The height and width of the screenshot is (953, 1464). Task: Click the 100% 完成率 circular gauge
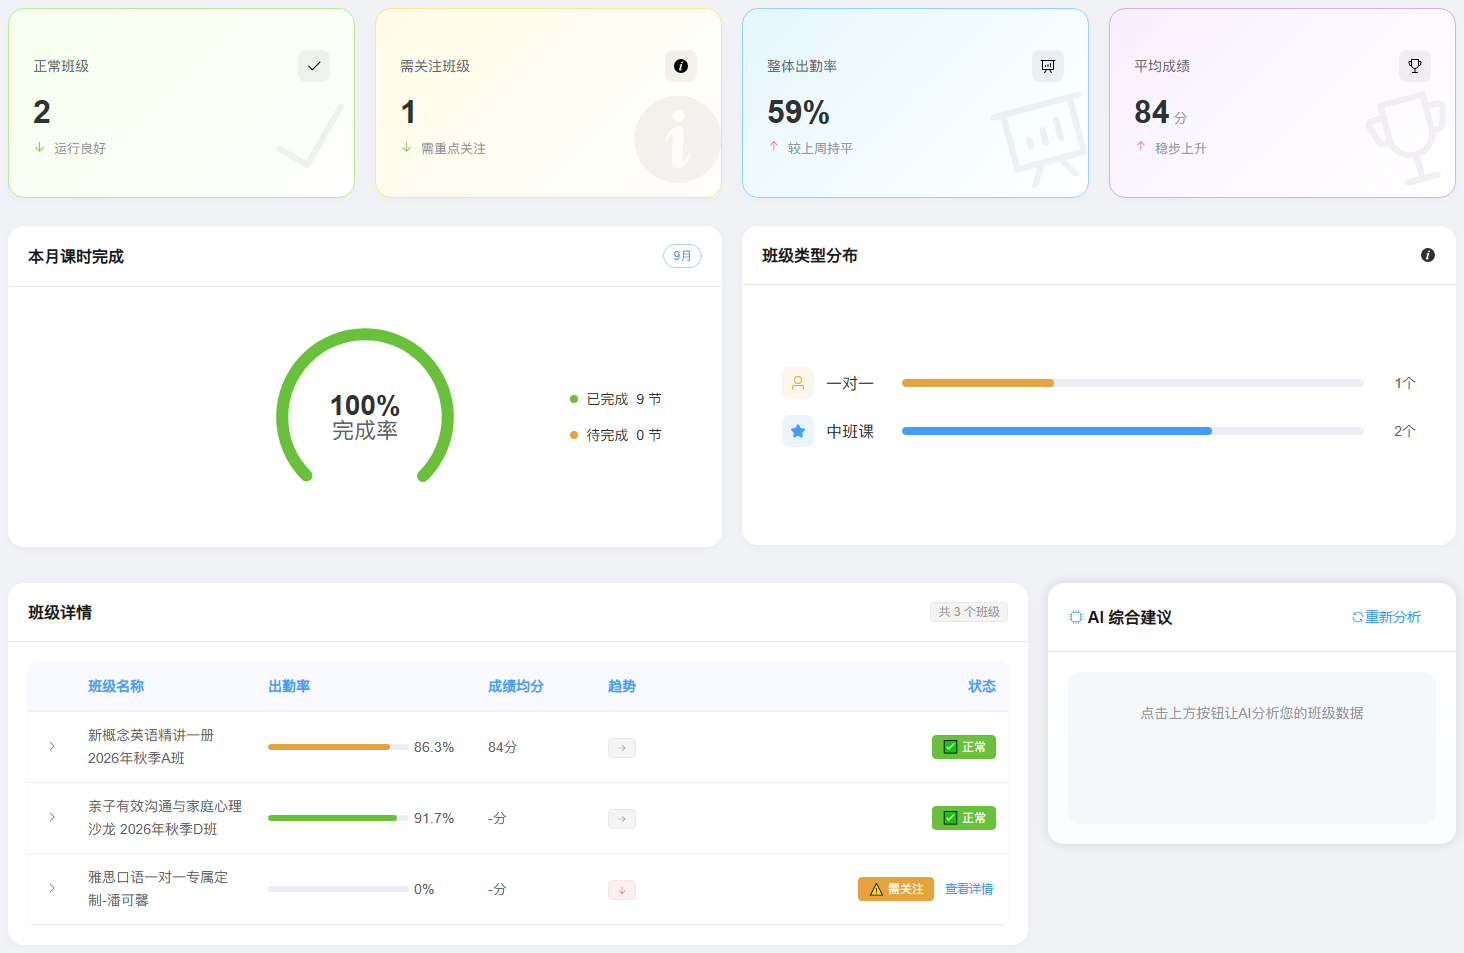[365, 405]
